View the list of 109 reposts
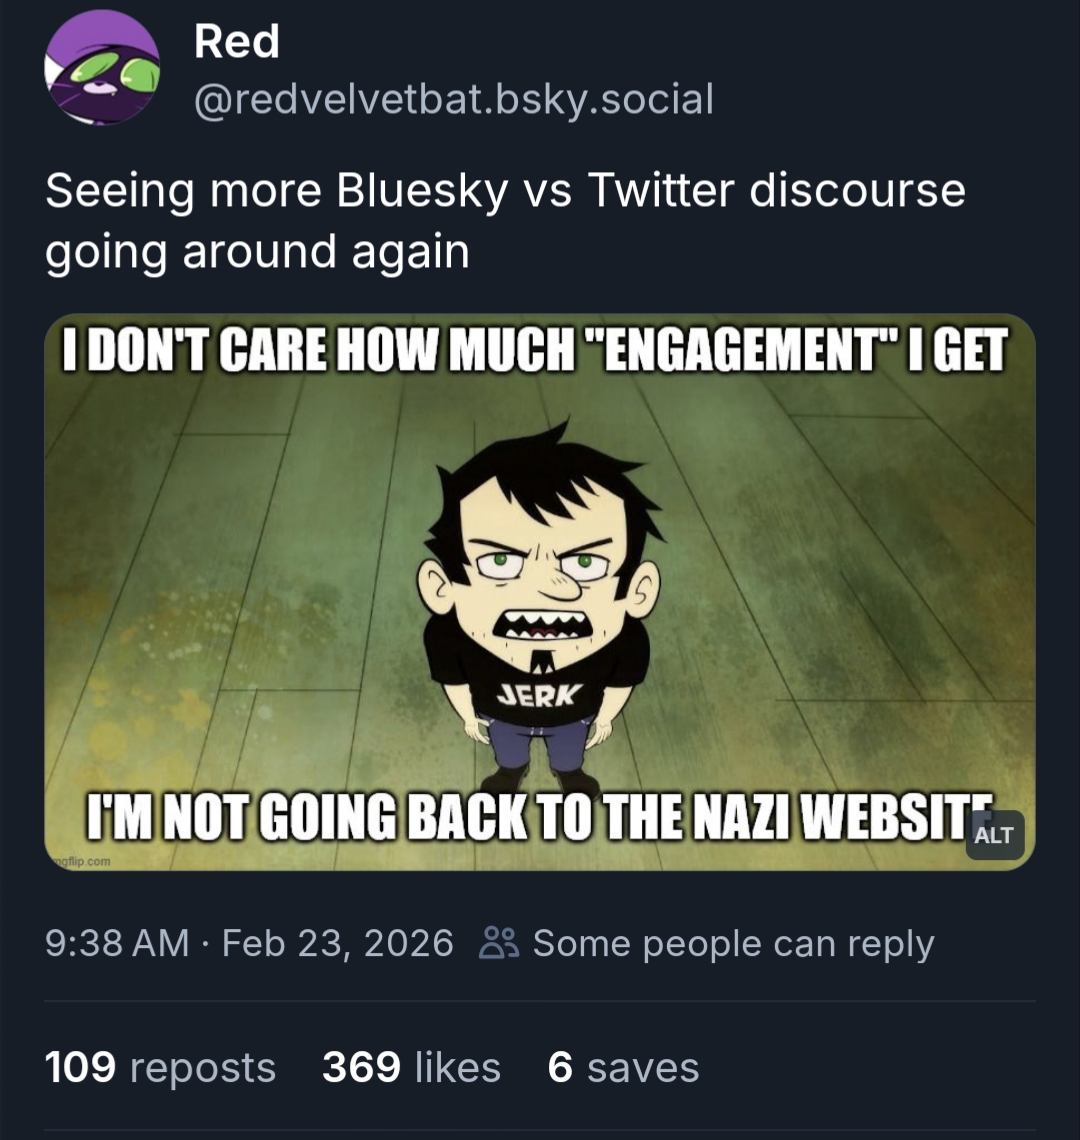Screen dimensions: 1080x1140 (x=160, y=1067)
